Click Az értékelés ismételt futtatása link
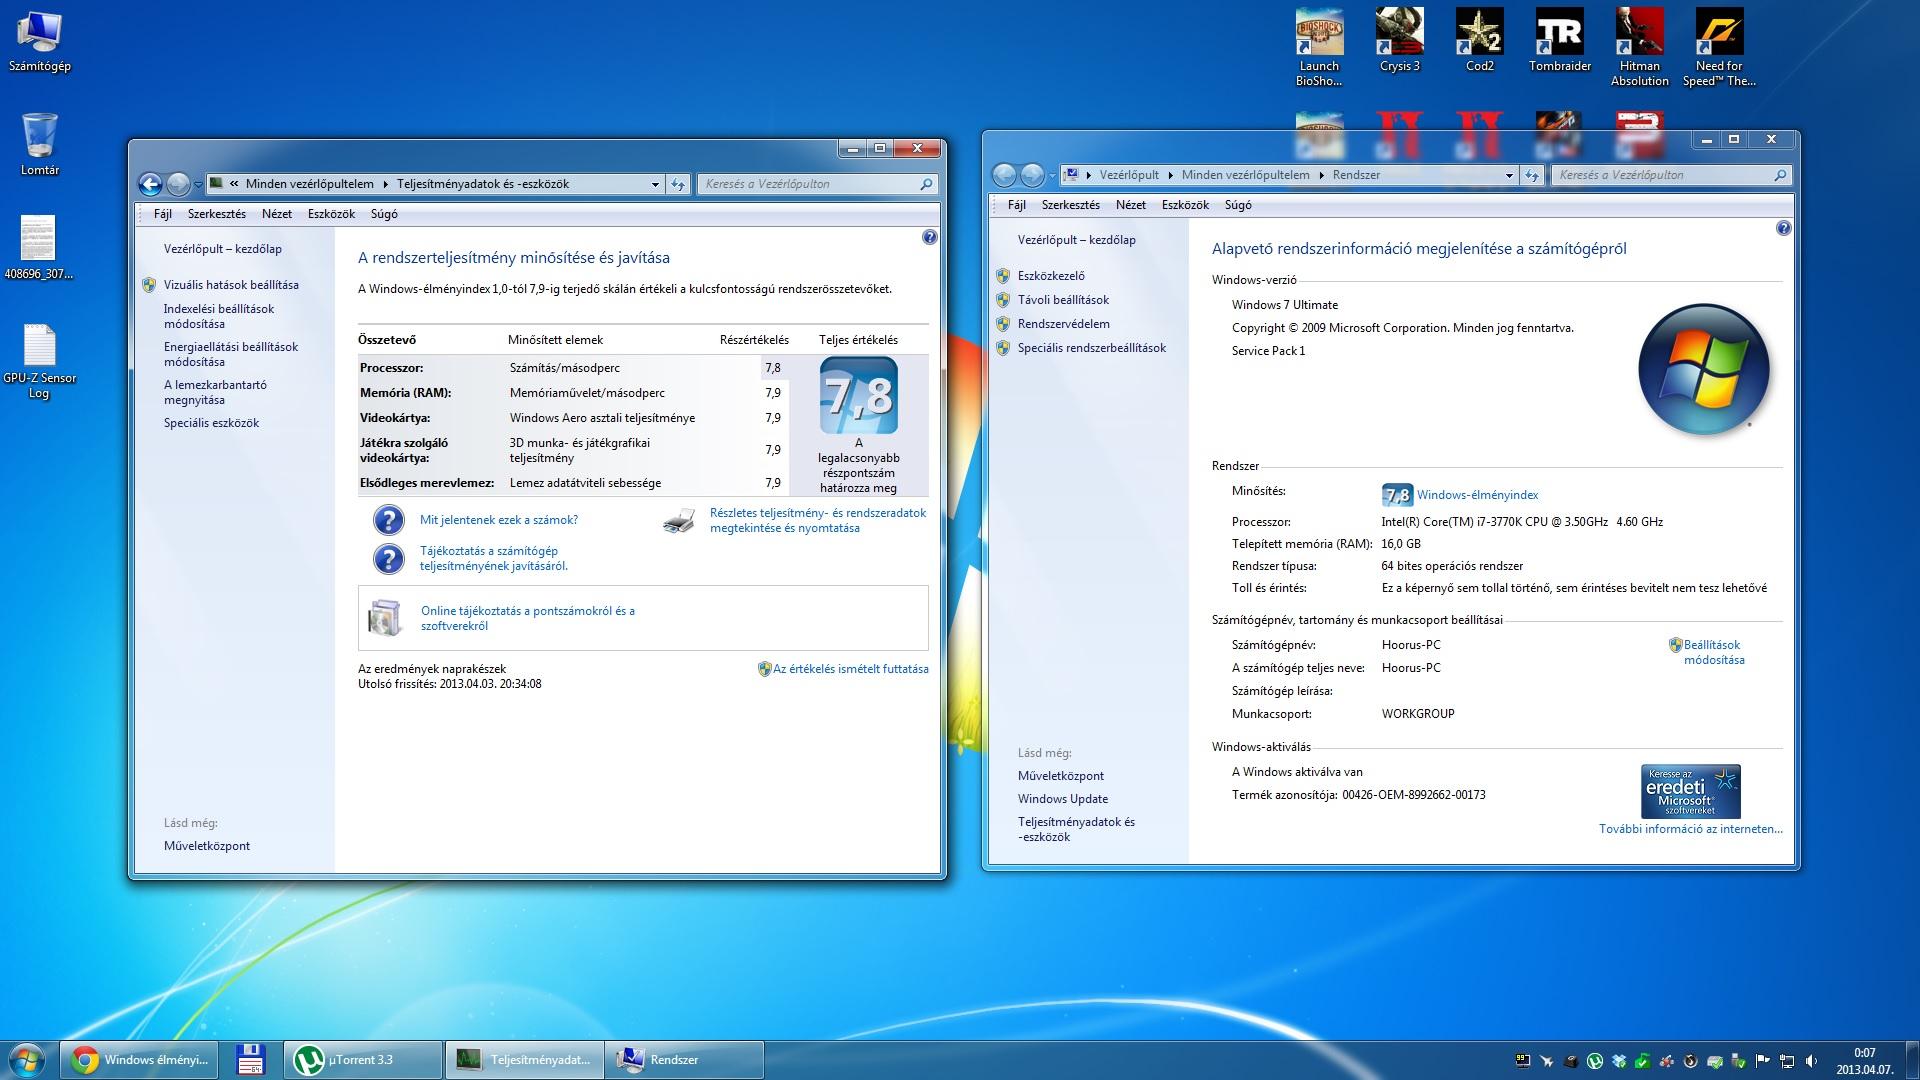The height and width of the screenshot is (1080, 1920). tap(850, 669)
